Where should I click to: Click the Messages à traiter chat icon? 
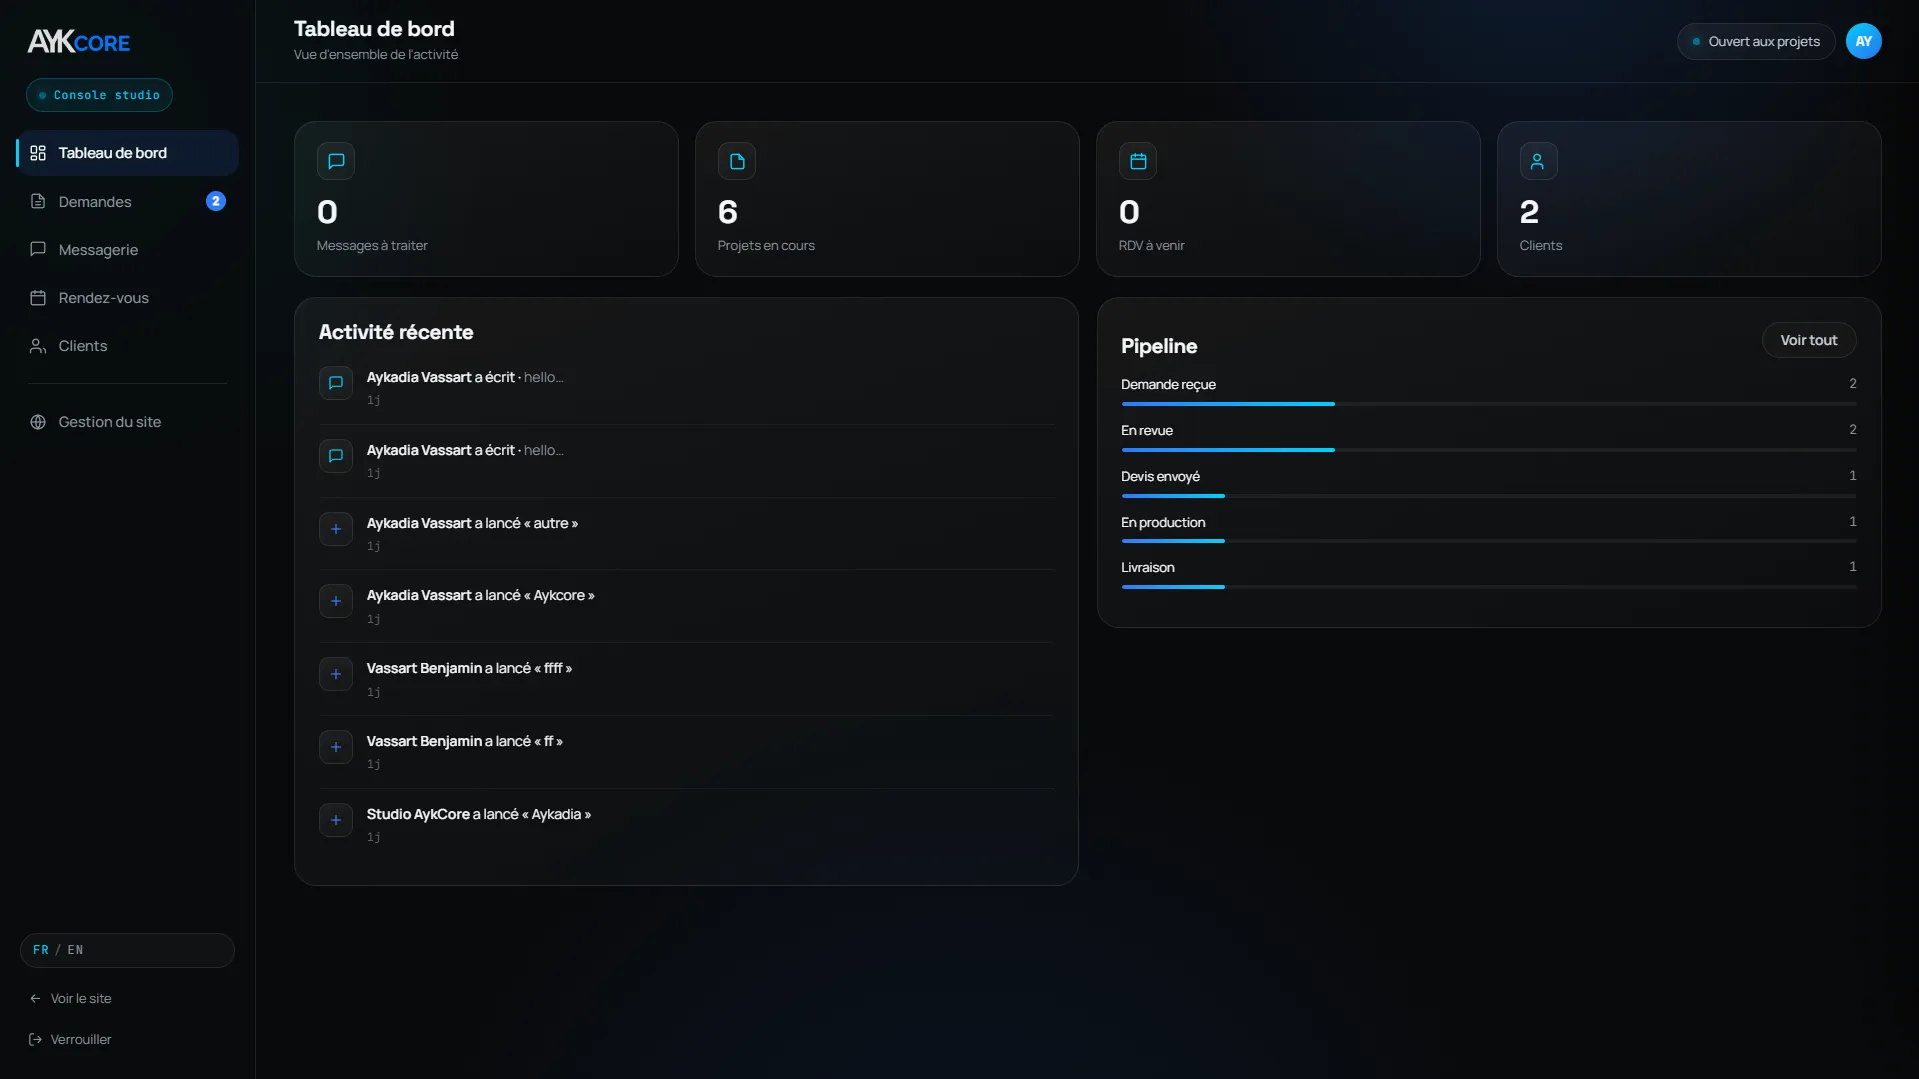336,161
